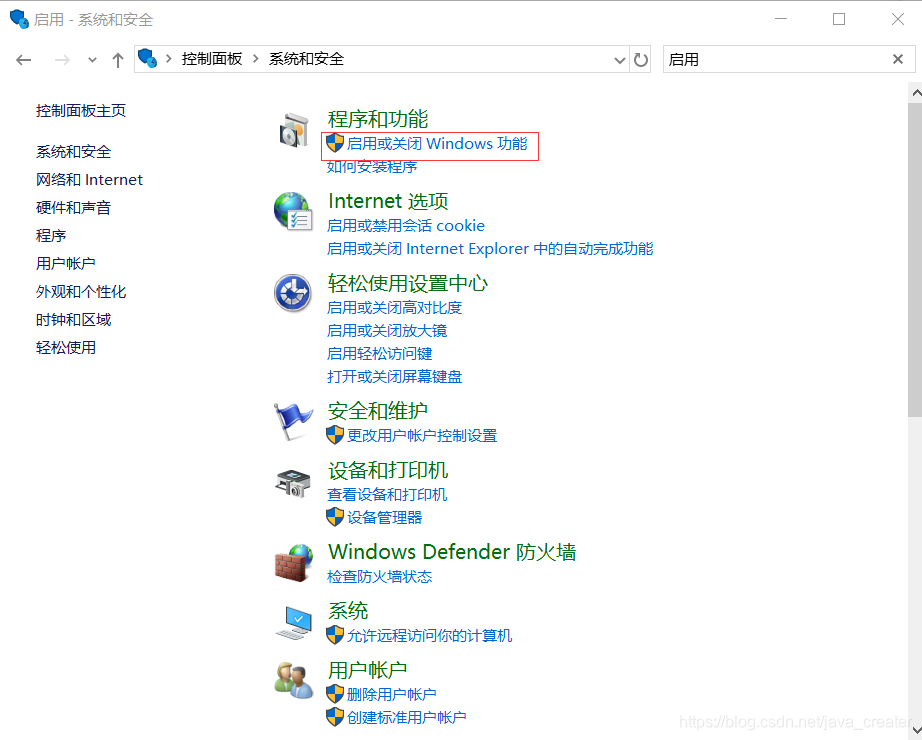Screen dimensions: 922x740
Task: Open the Programs and Features category icon
Action: [293, 130]
